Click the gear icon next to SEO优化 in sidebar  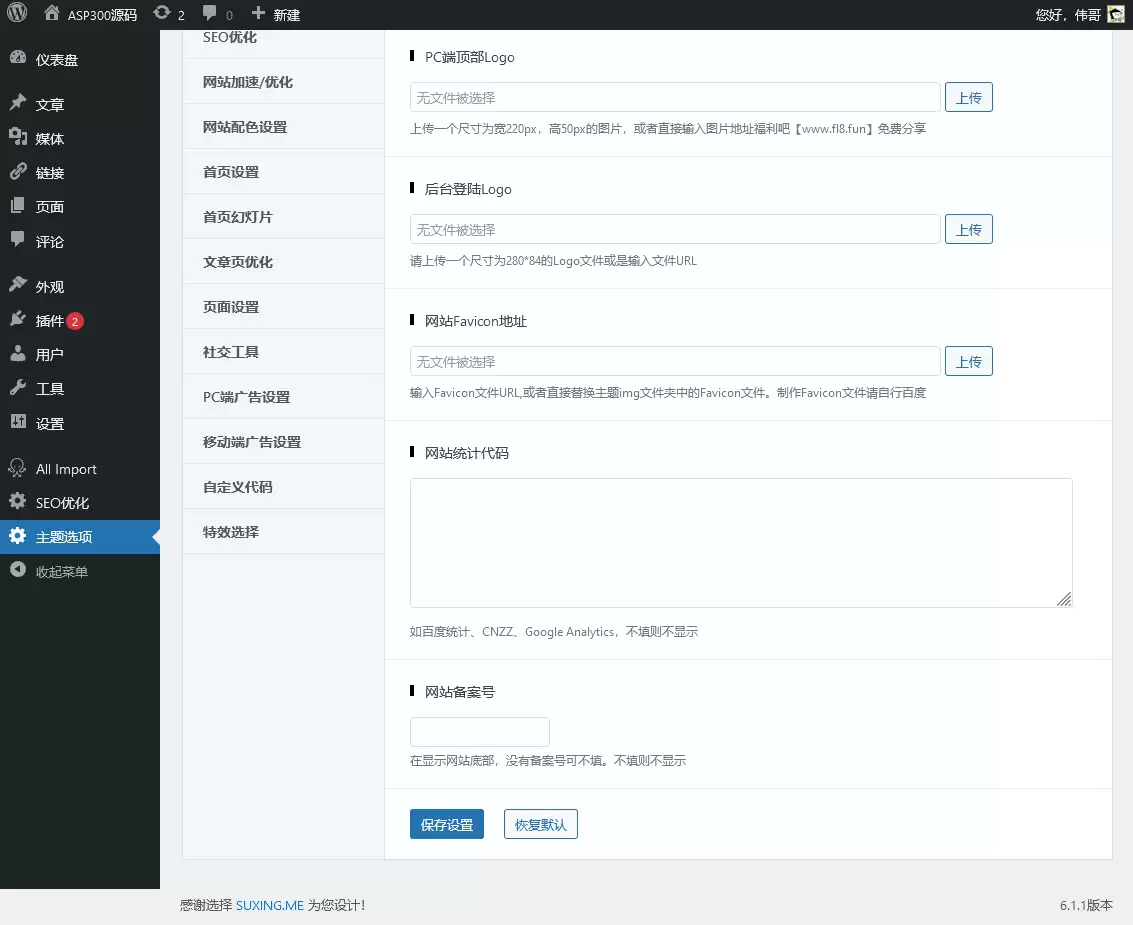click(x=18, y=502)
